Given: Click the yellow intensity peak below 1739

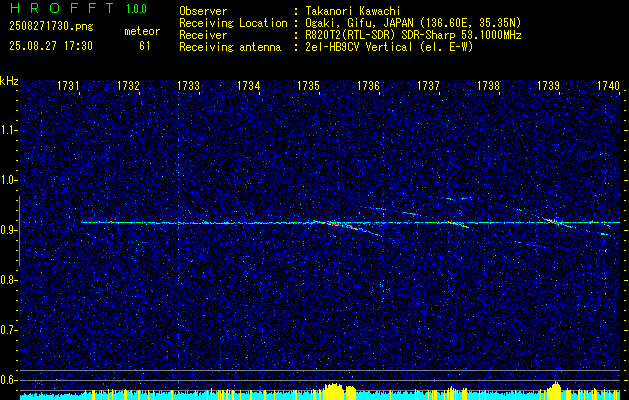Looking at the screenshot, I should [x=555, y=391].
